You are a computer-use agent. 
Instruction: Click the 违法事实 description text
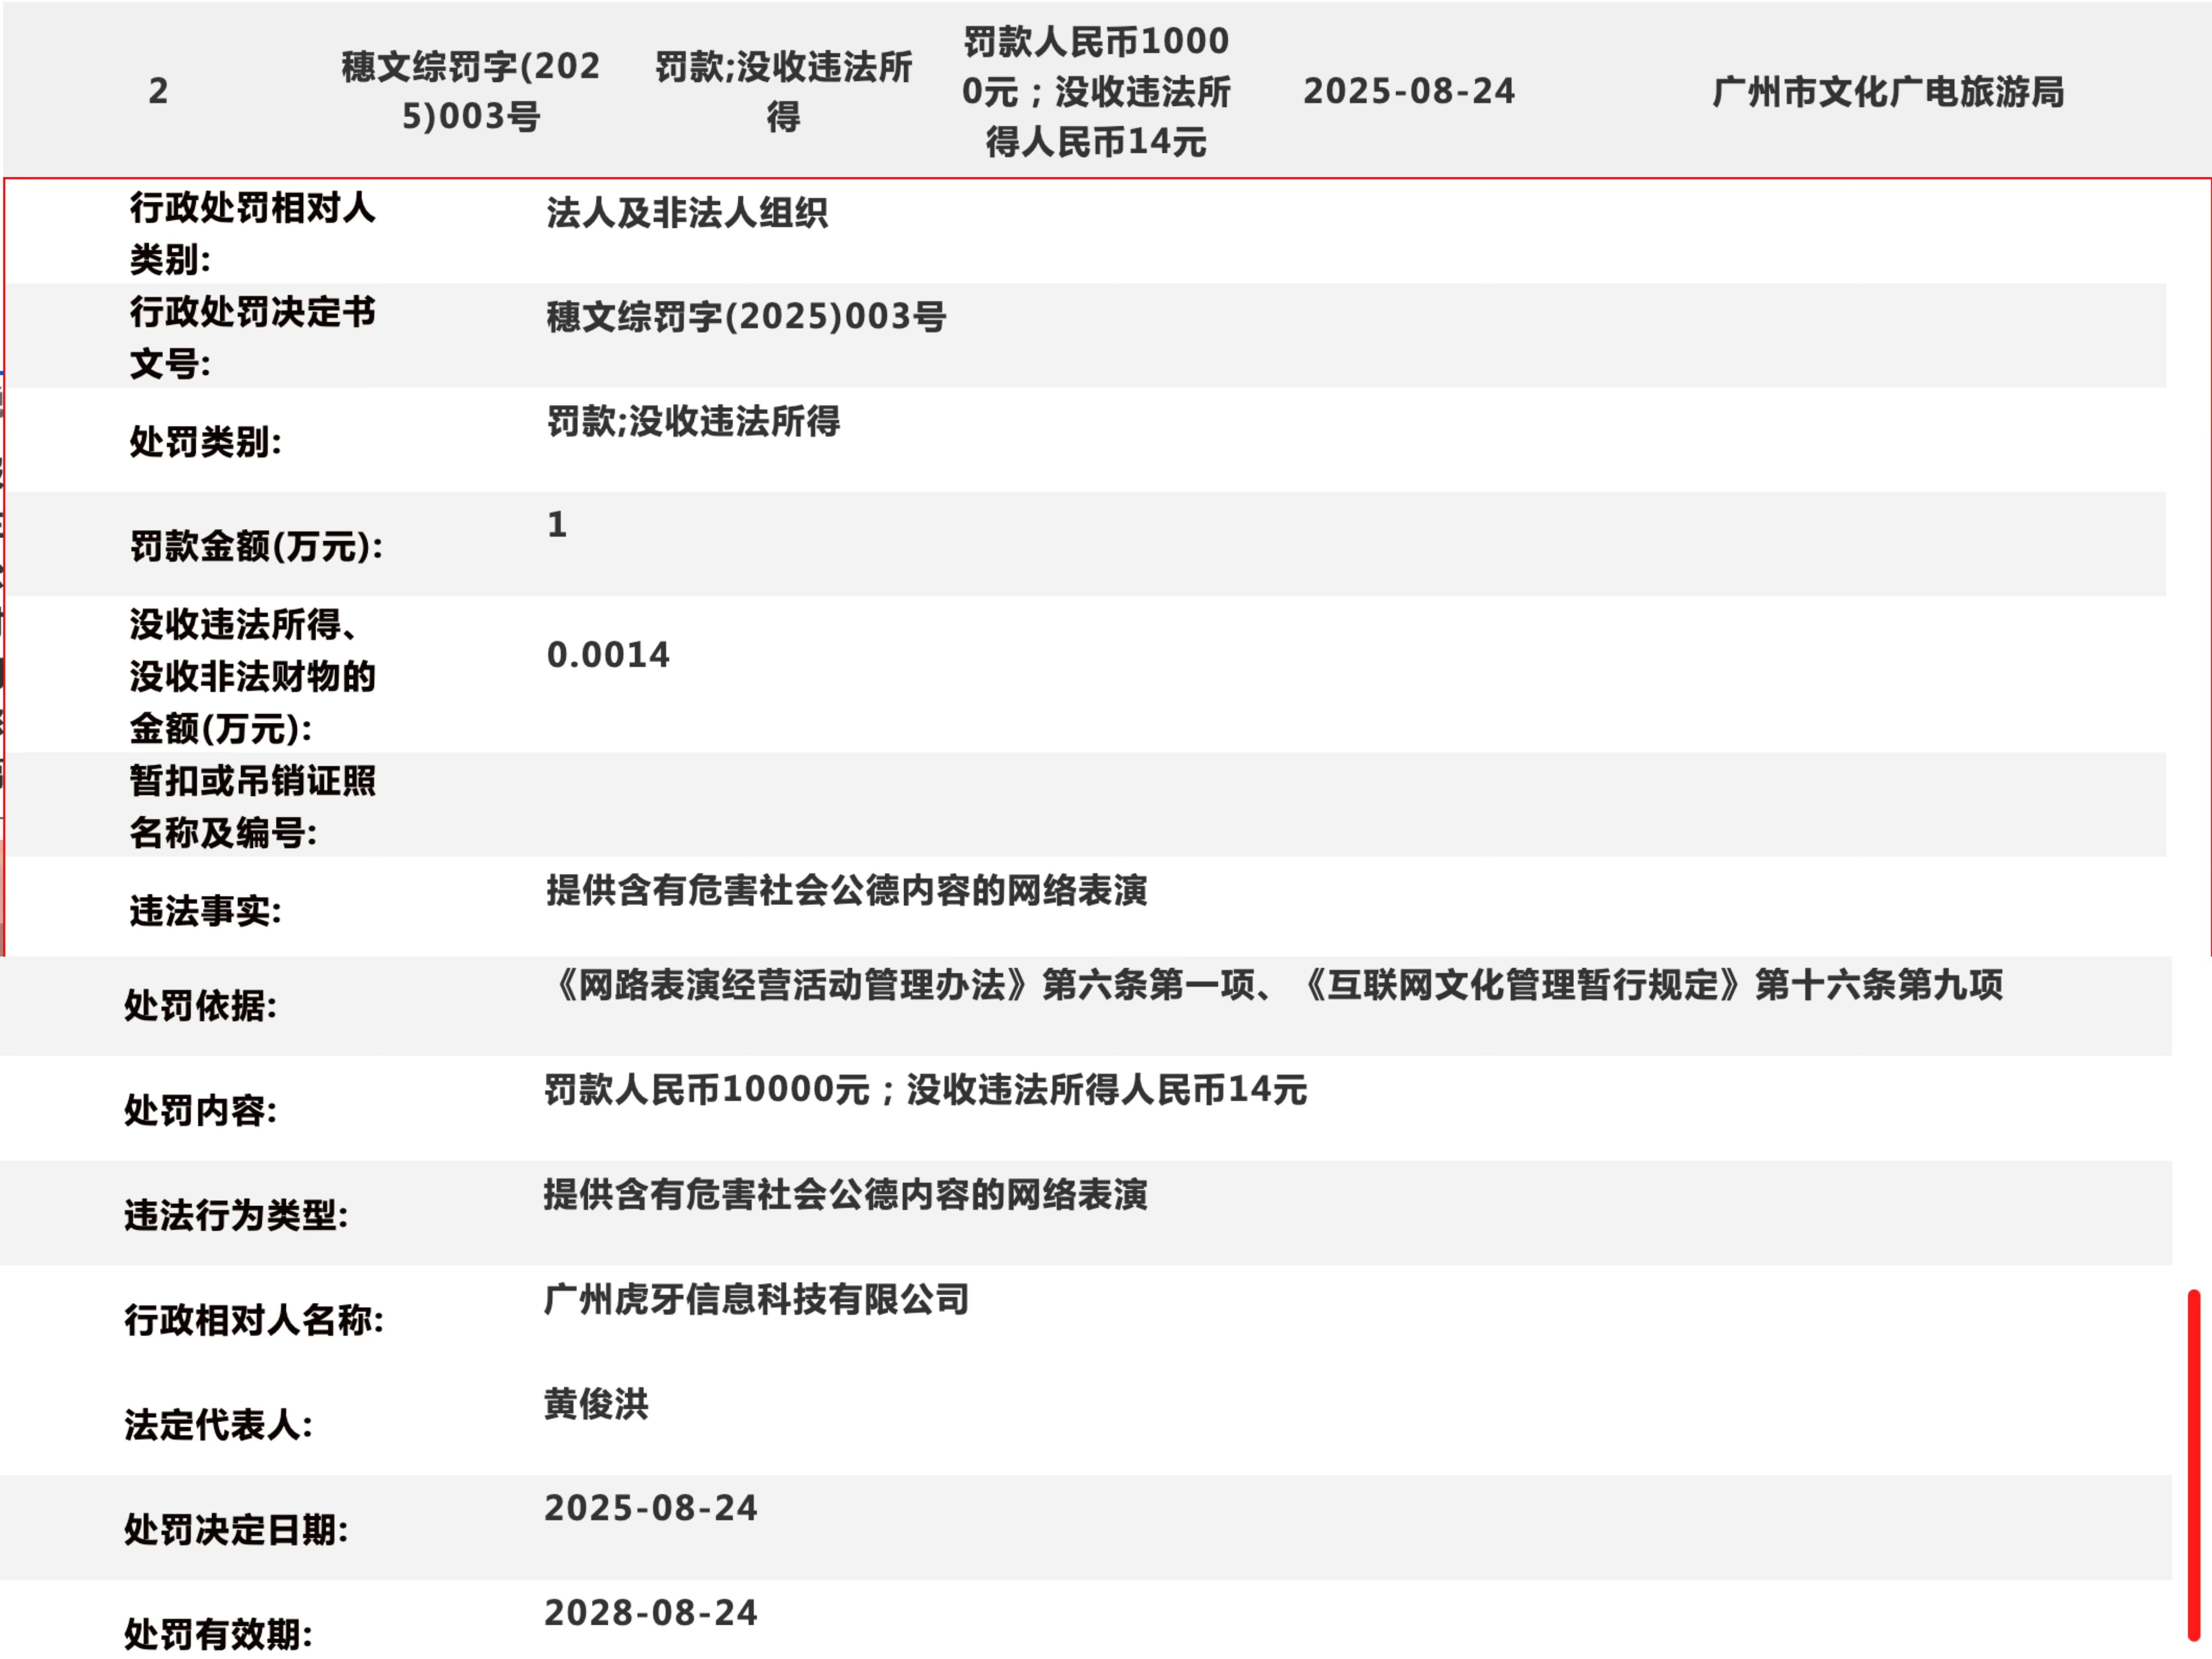click(x=846, y=890)
